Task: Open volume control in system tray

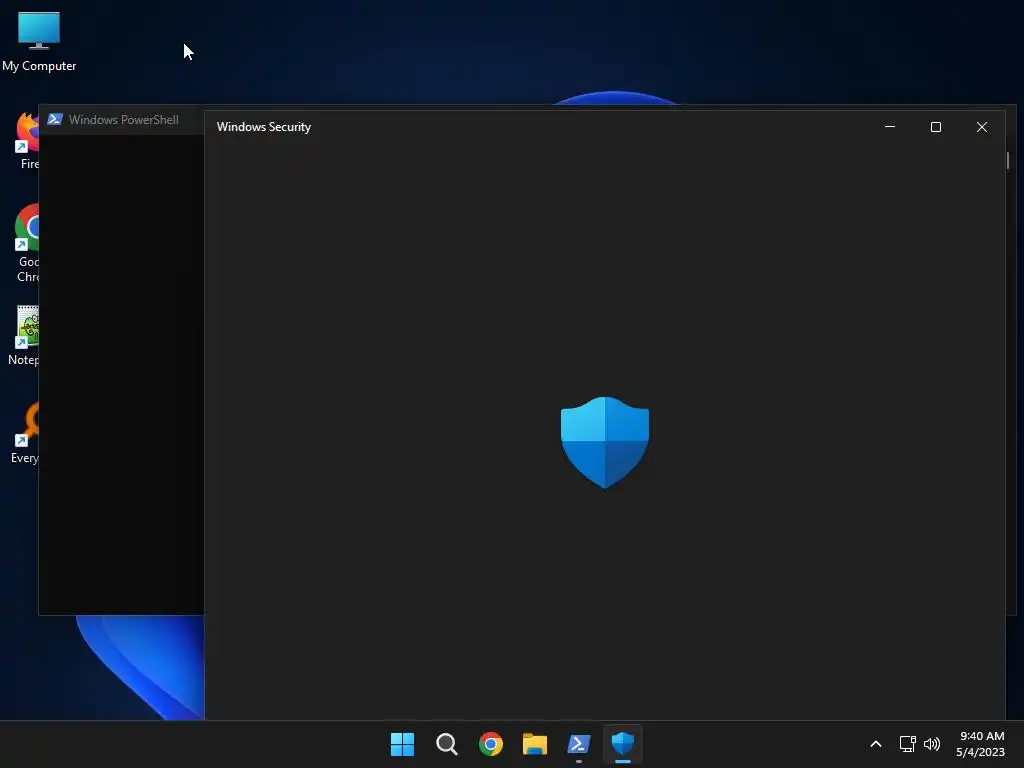Action: 932,744
